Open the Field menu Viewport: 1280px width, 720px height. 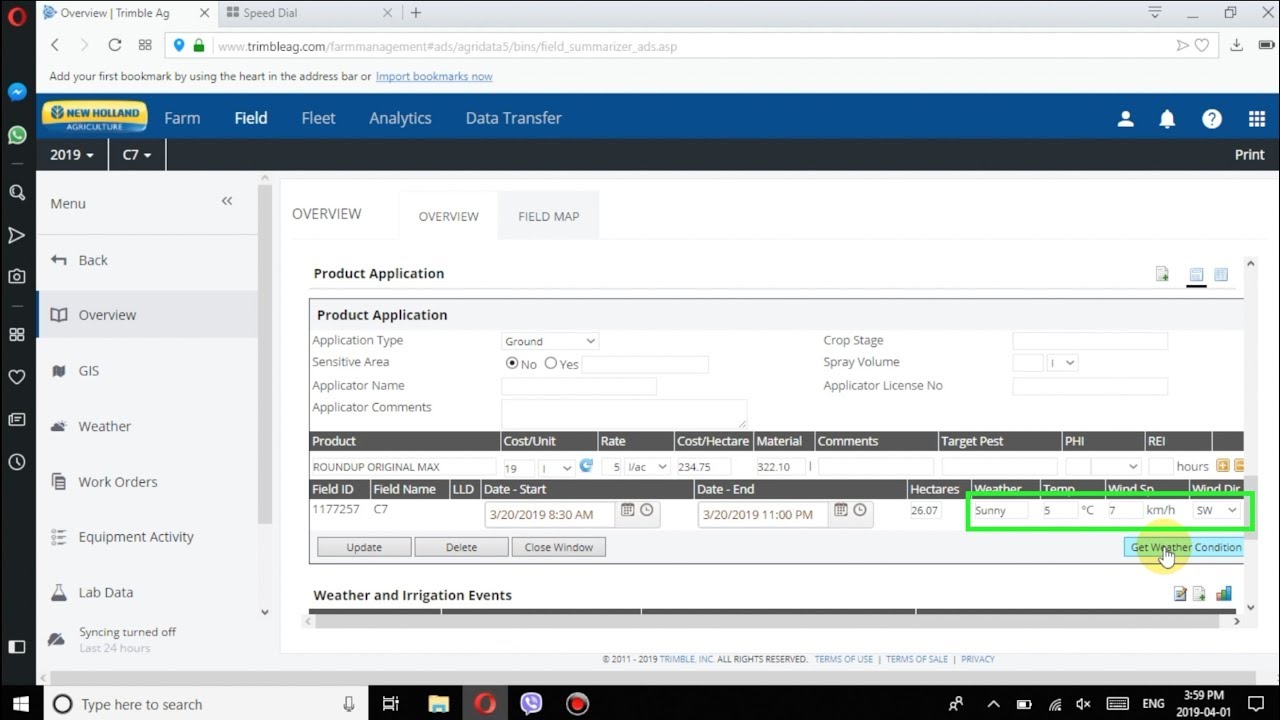click(251, 118)
